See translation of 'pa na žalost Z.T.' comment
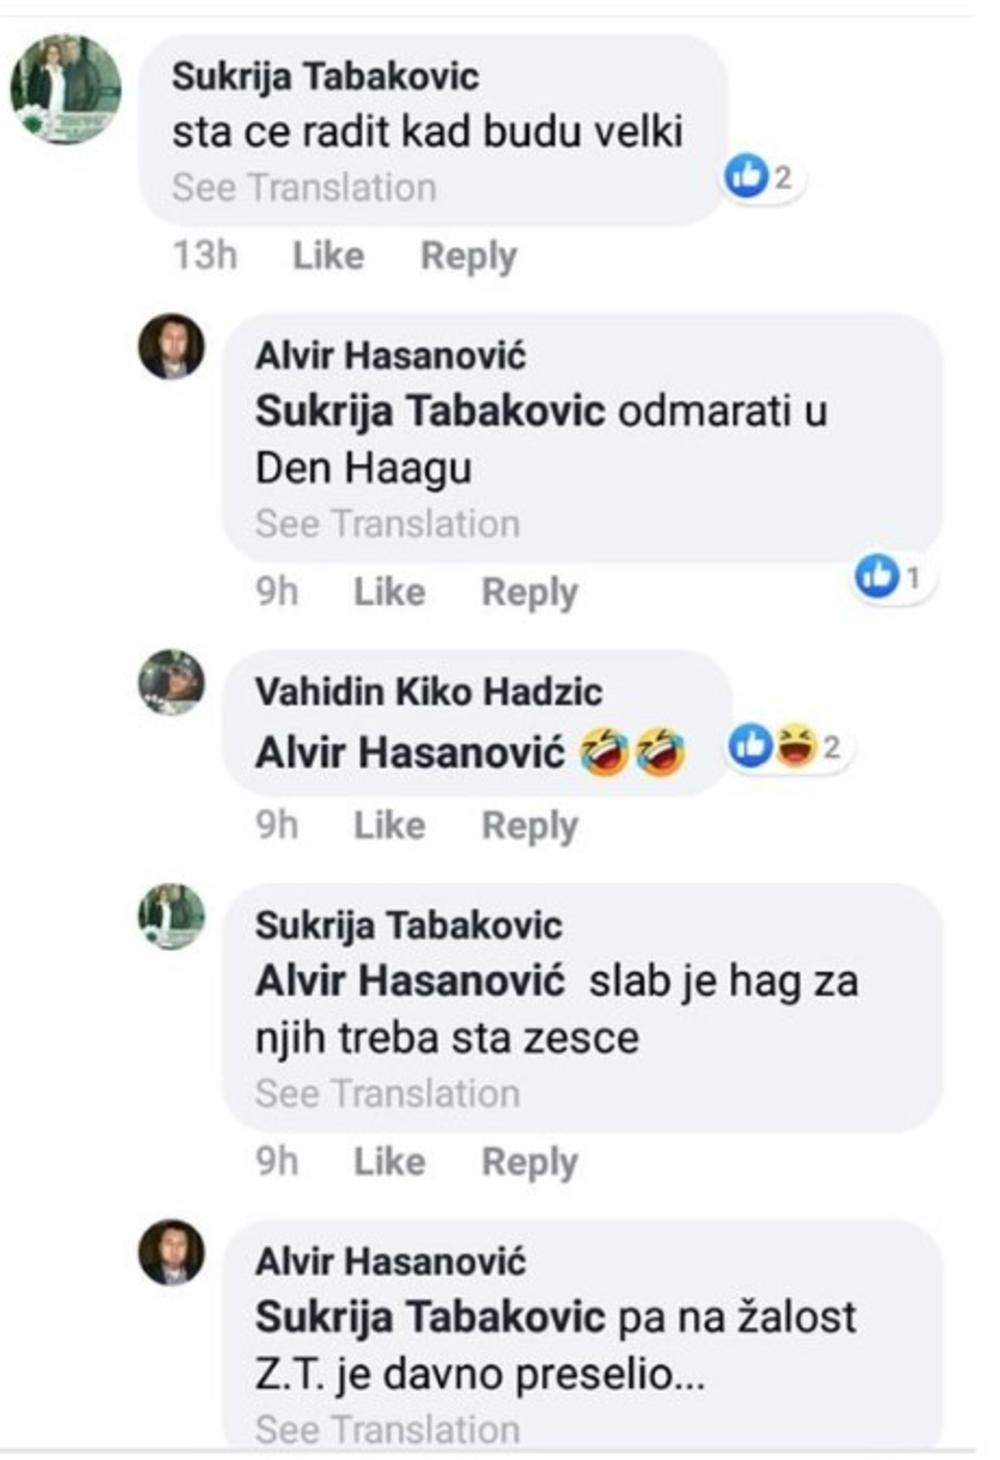Screen dimensions: 1000x1460 click(x=387, y=1430)
